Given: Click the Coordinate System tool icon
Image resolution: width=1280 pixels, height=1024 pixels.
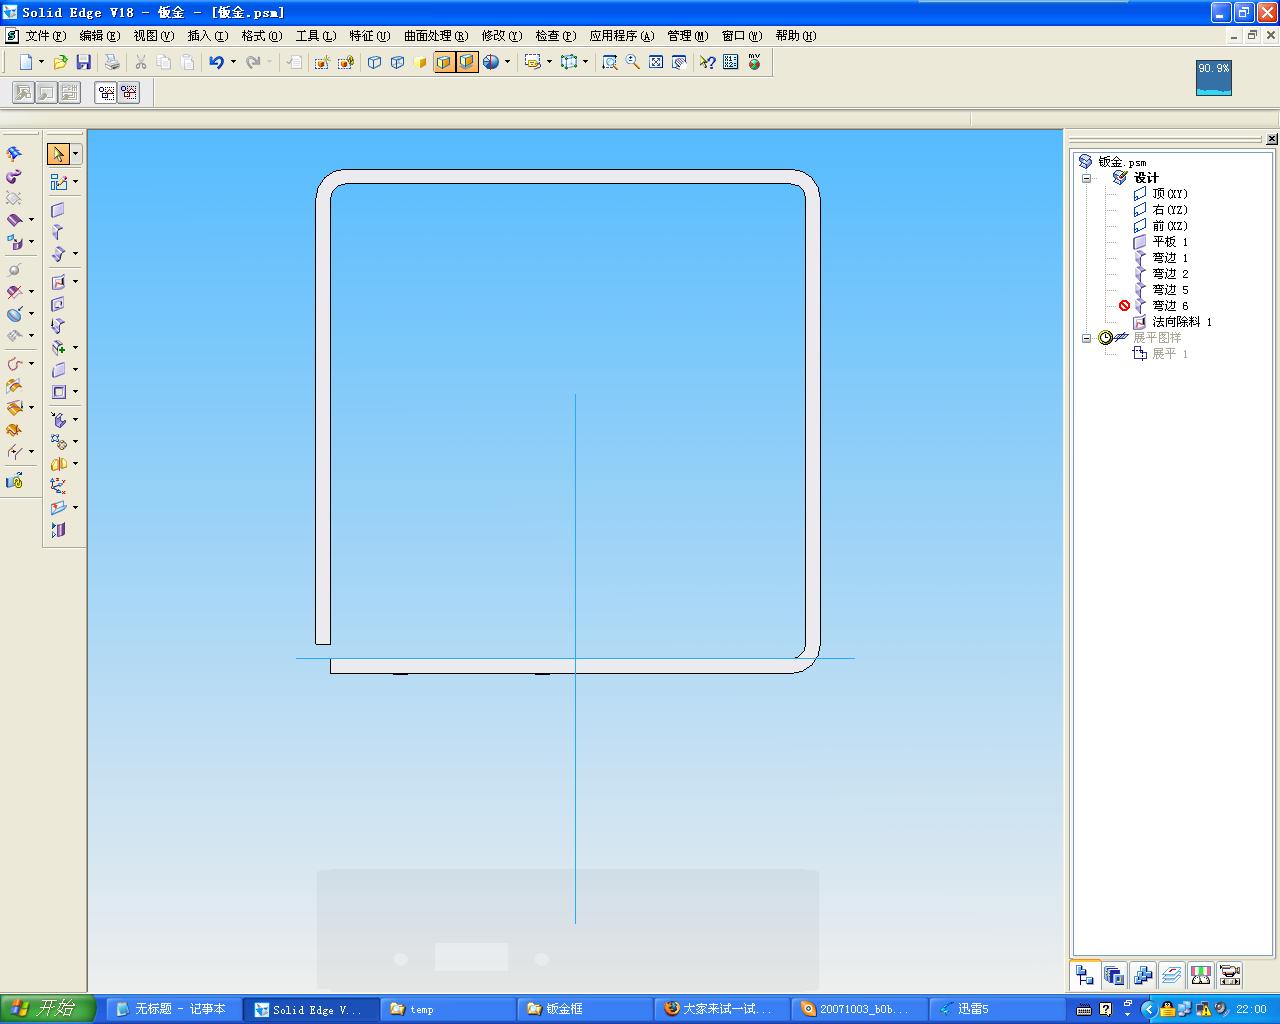Looking at the screenshot, I should (58, 486).
